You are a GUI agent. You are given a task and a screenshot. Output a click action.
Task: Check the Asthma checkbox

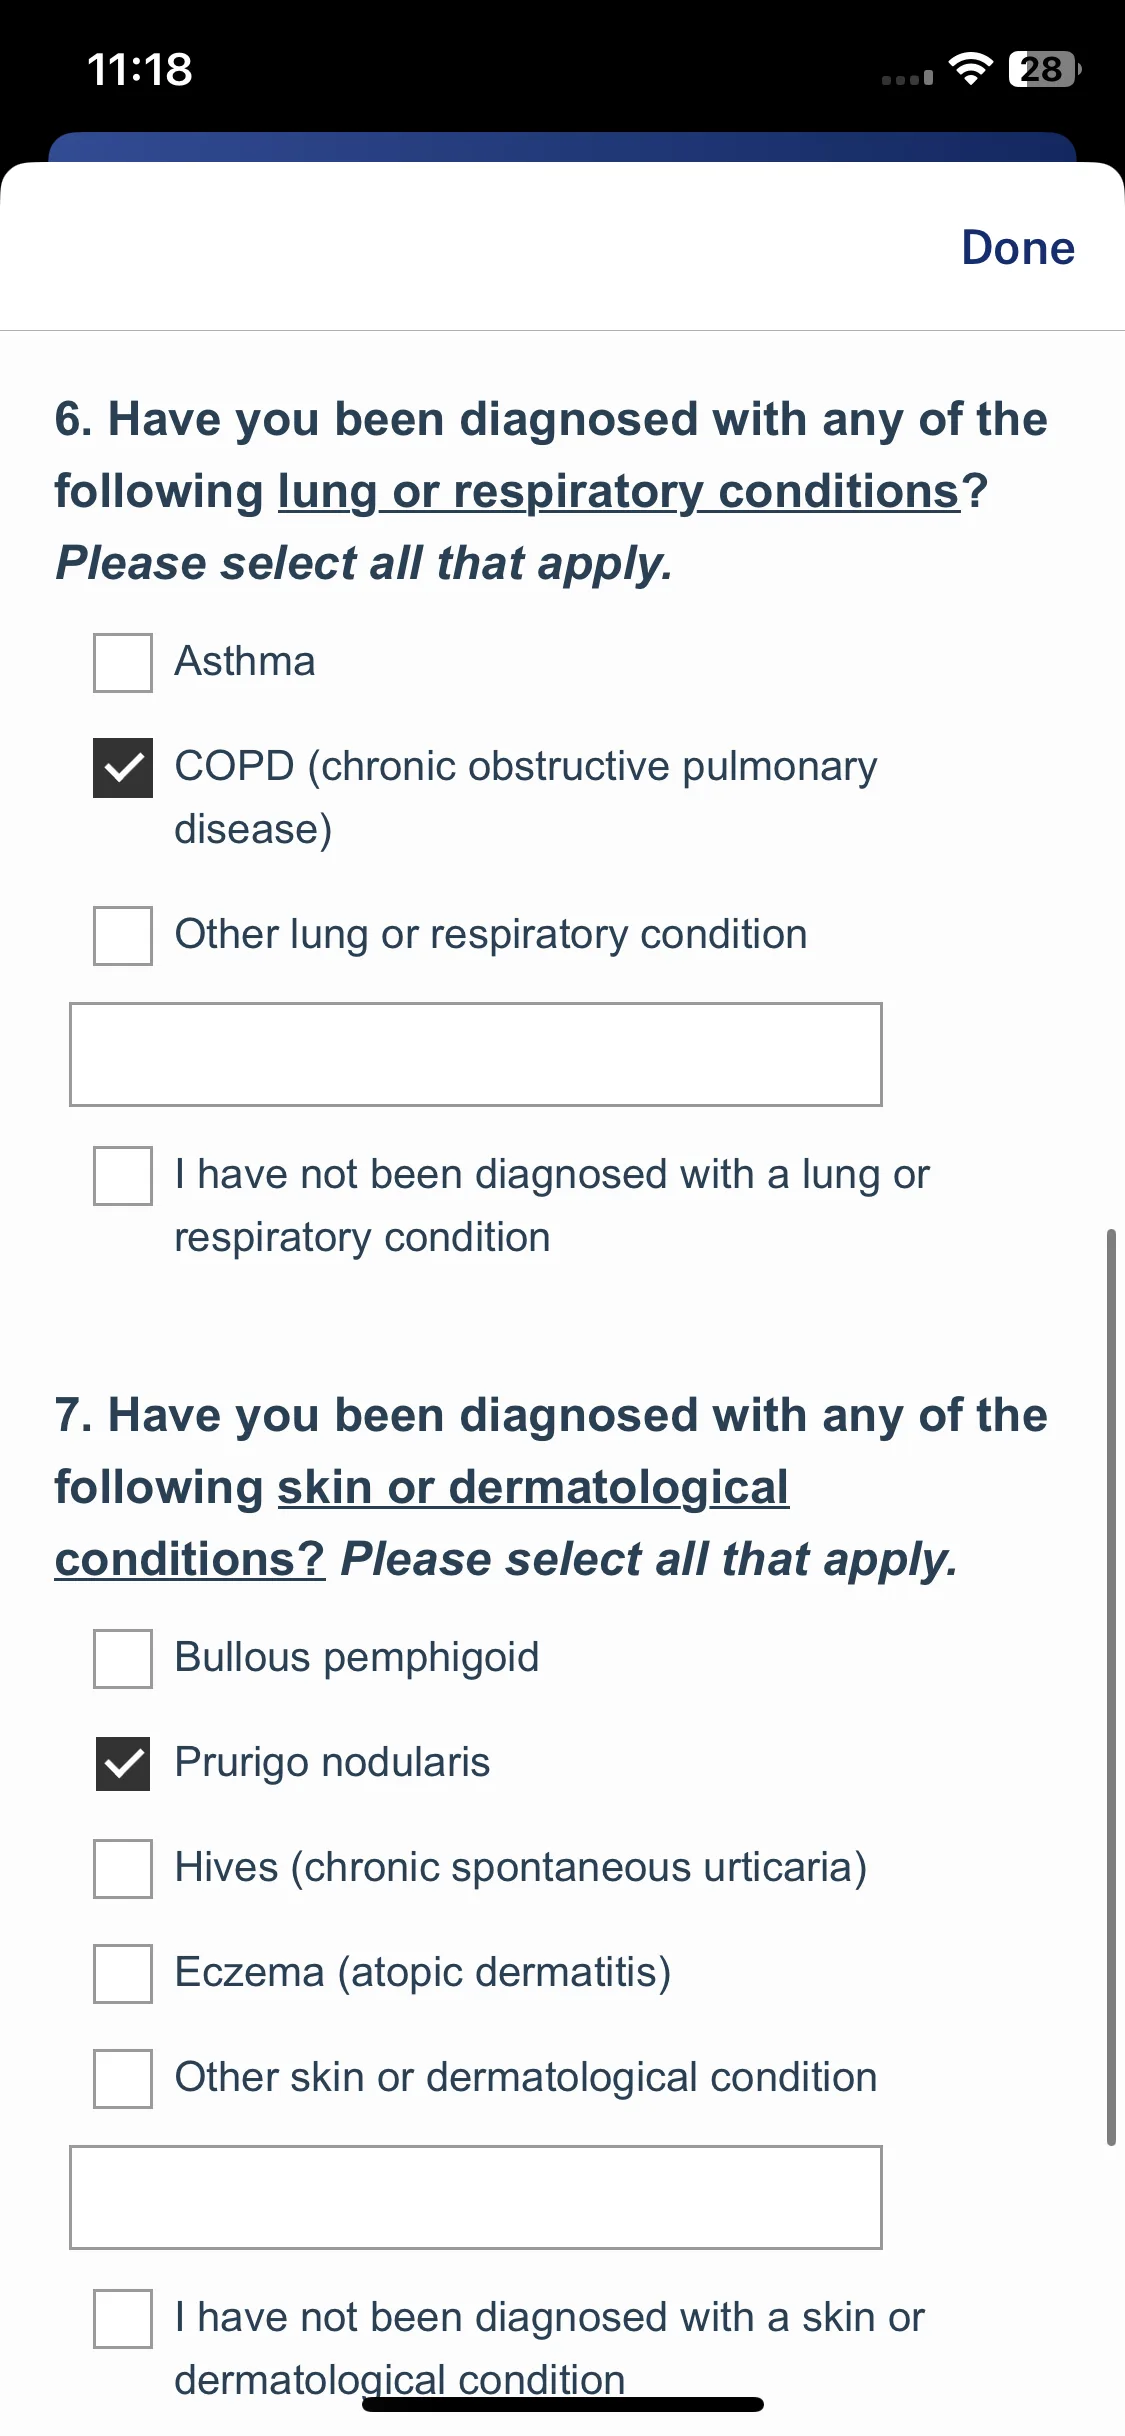click(123, 662)
